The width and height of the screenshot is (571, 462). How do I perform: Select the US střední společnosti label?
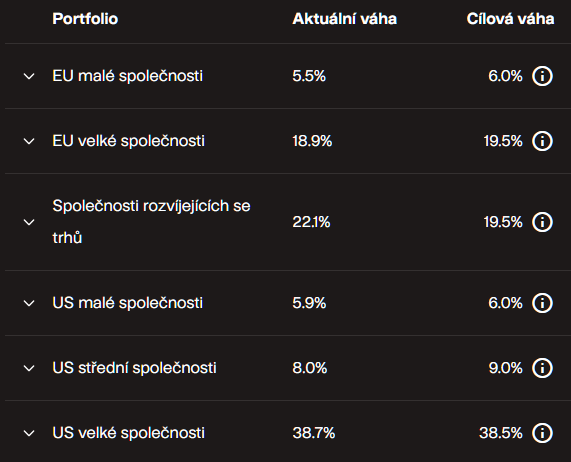tap(134, 368)
